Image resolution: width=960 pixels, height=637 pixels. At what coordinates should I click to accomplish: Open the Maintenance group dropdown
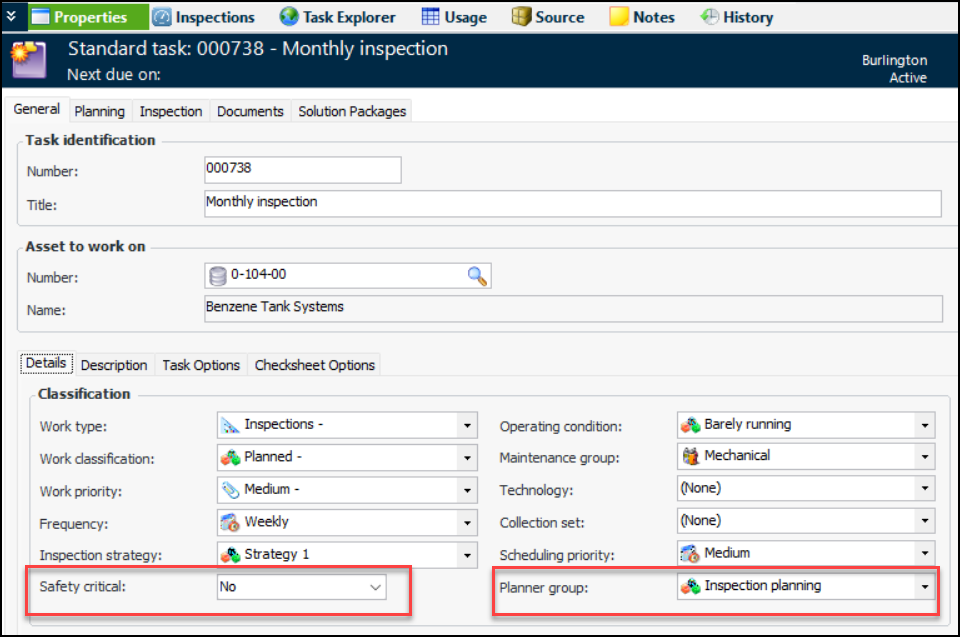[x=925, y=456]
